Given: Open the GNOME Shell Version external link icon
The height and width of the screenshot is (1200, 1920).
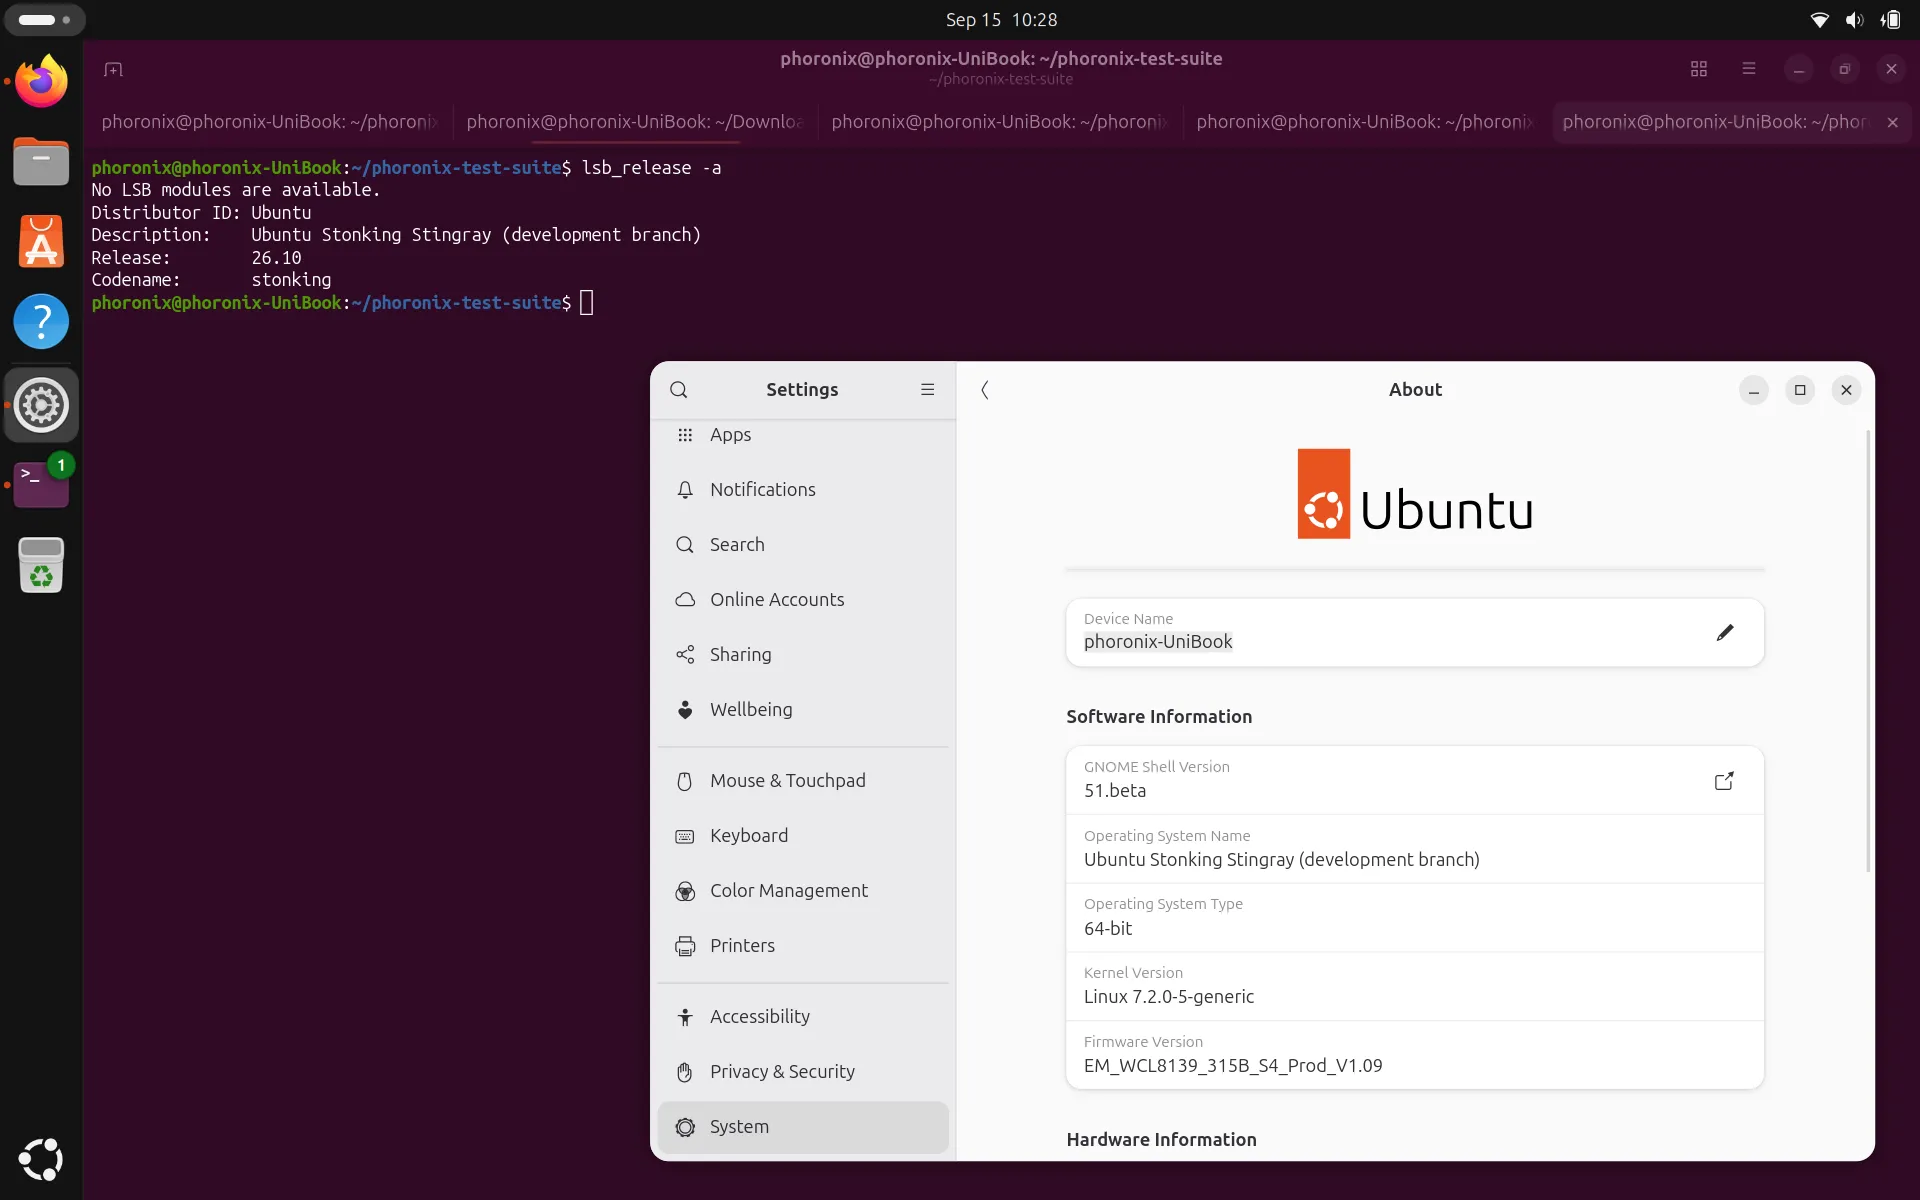Looking at the screenshot, I should pos(1724,781).
